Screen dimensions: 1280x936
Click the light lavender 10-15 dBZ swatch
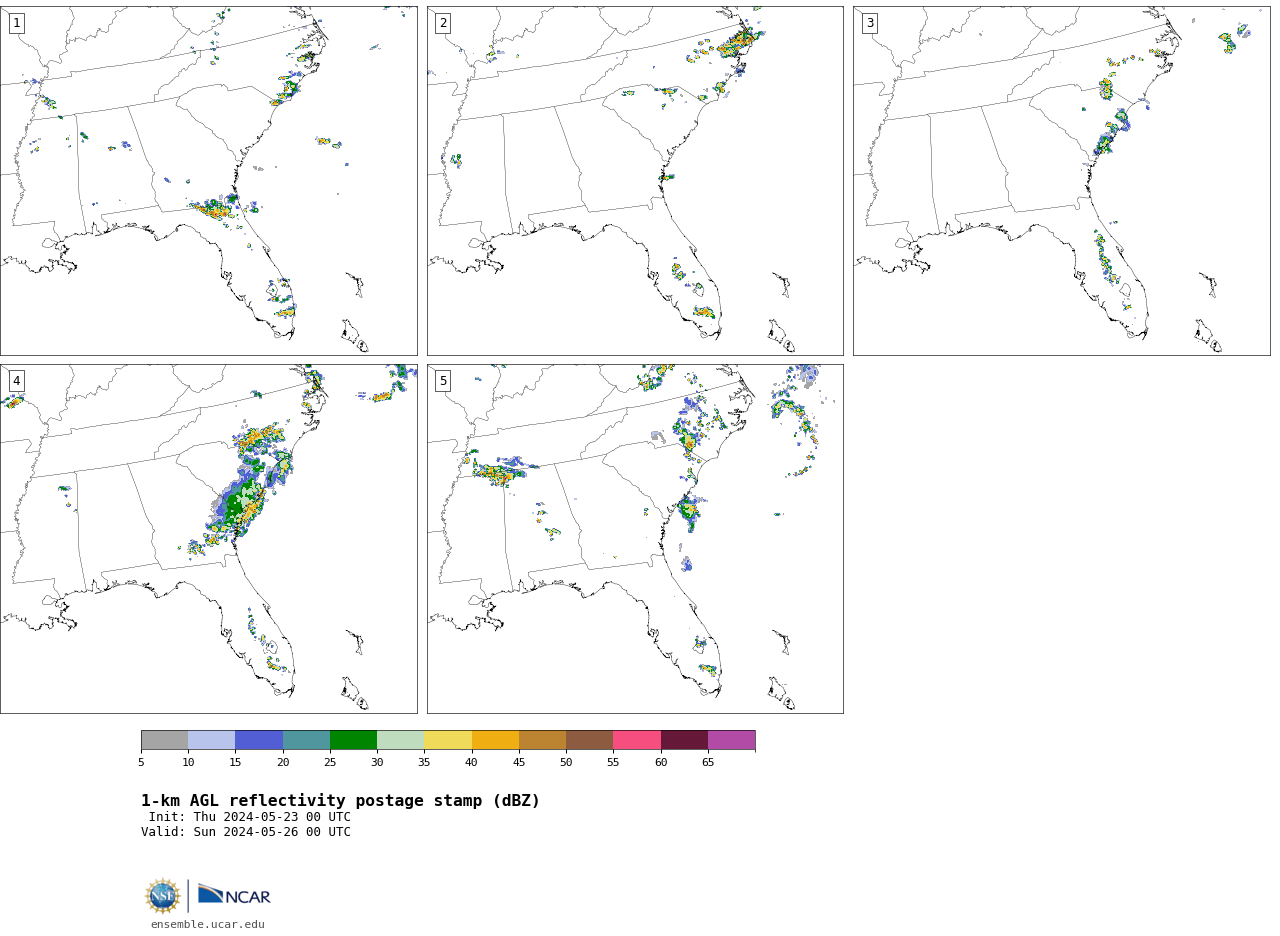pyautogui.click(x=212, y=740)
